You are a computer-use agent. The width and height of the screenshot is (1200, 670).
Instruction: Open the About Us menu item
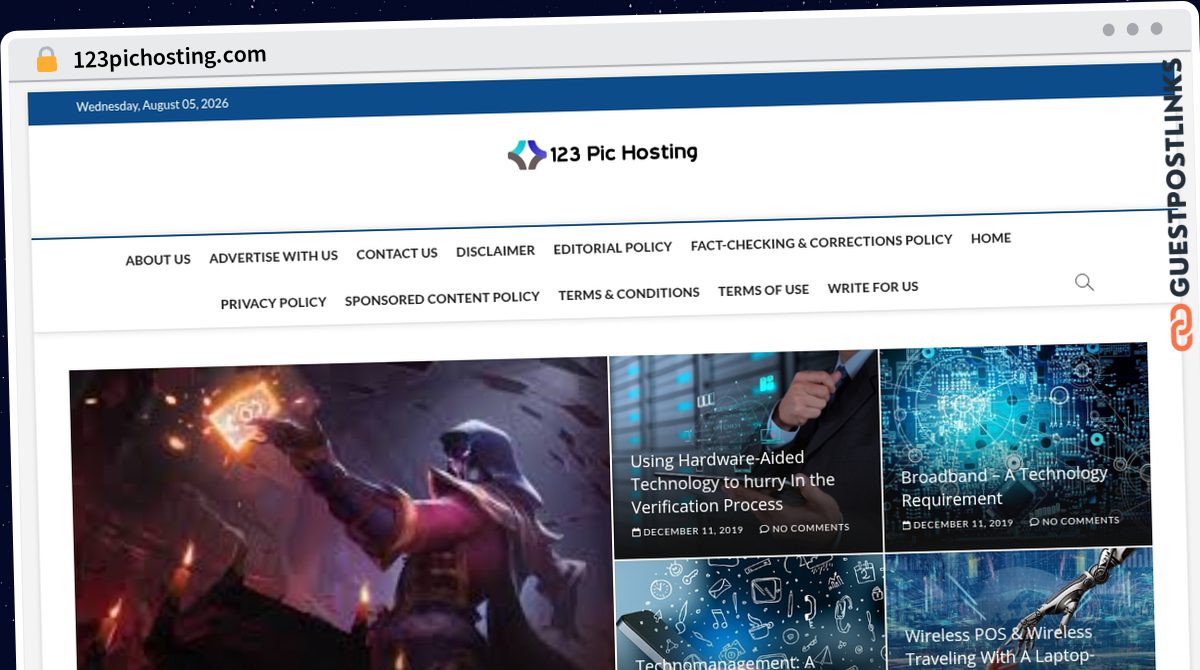pos(158,260)
